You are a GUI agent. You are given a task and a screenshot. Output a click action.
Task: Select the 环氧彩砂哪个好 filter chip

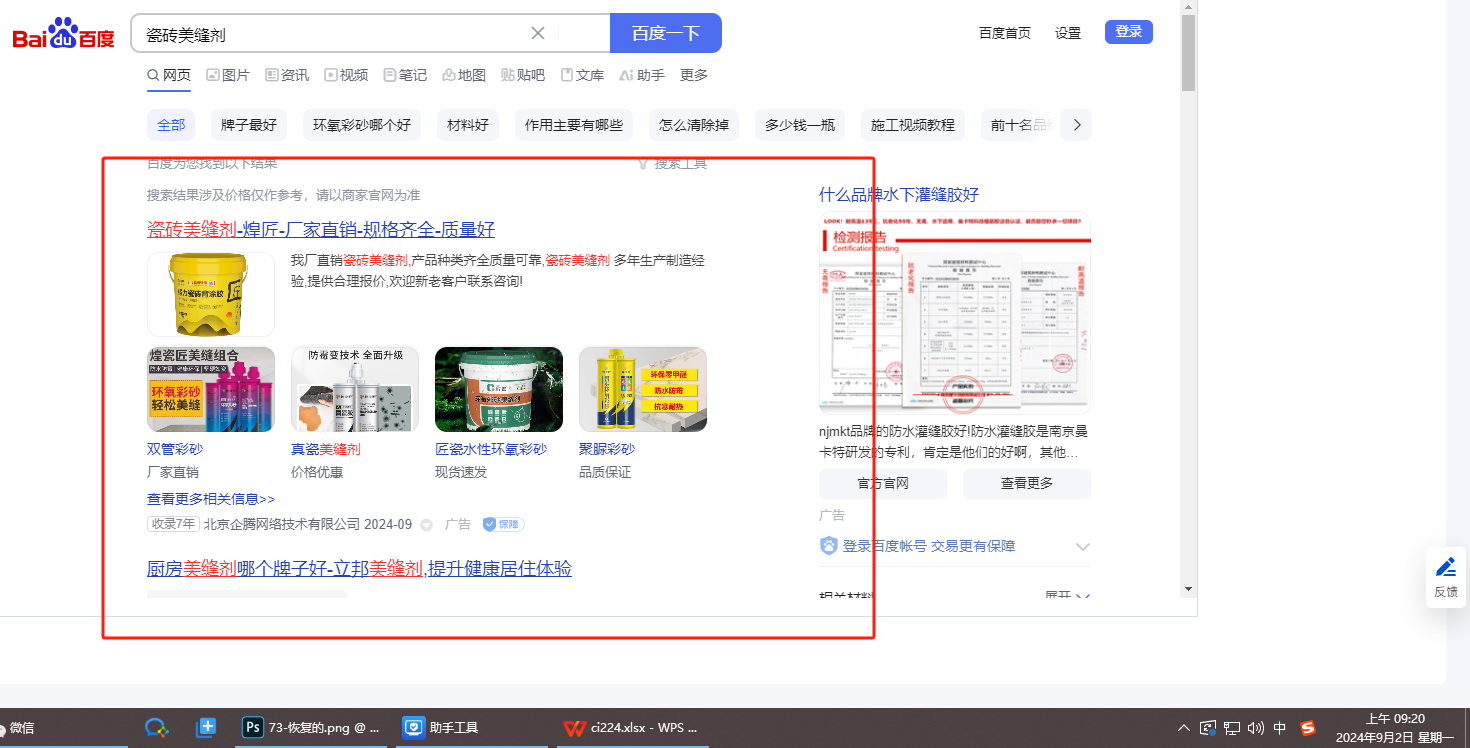pyautogui.click(x=361, y=125)
